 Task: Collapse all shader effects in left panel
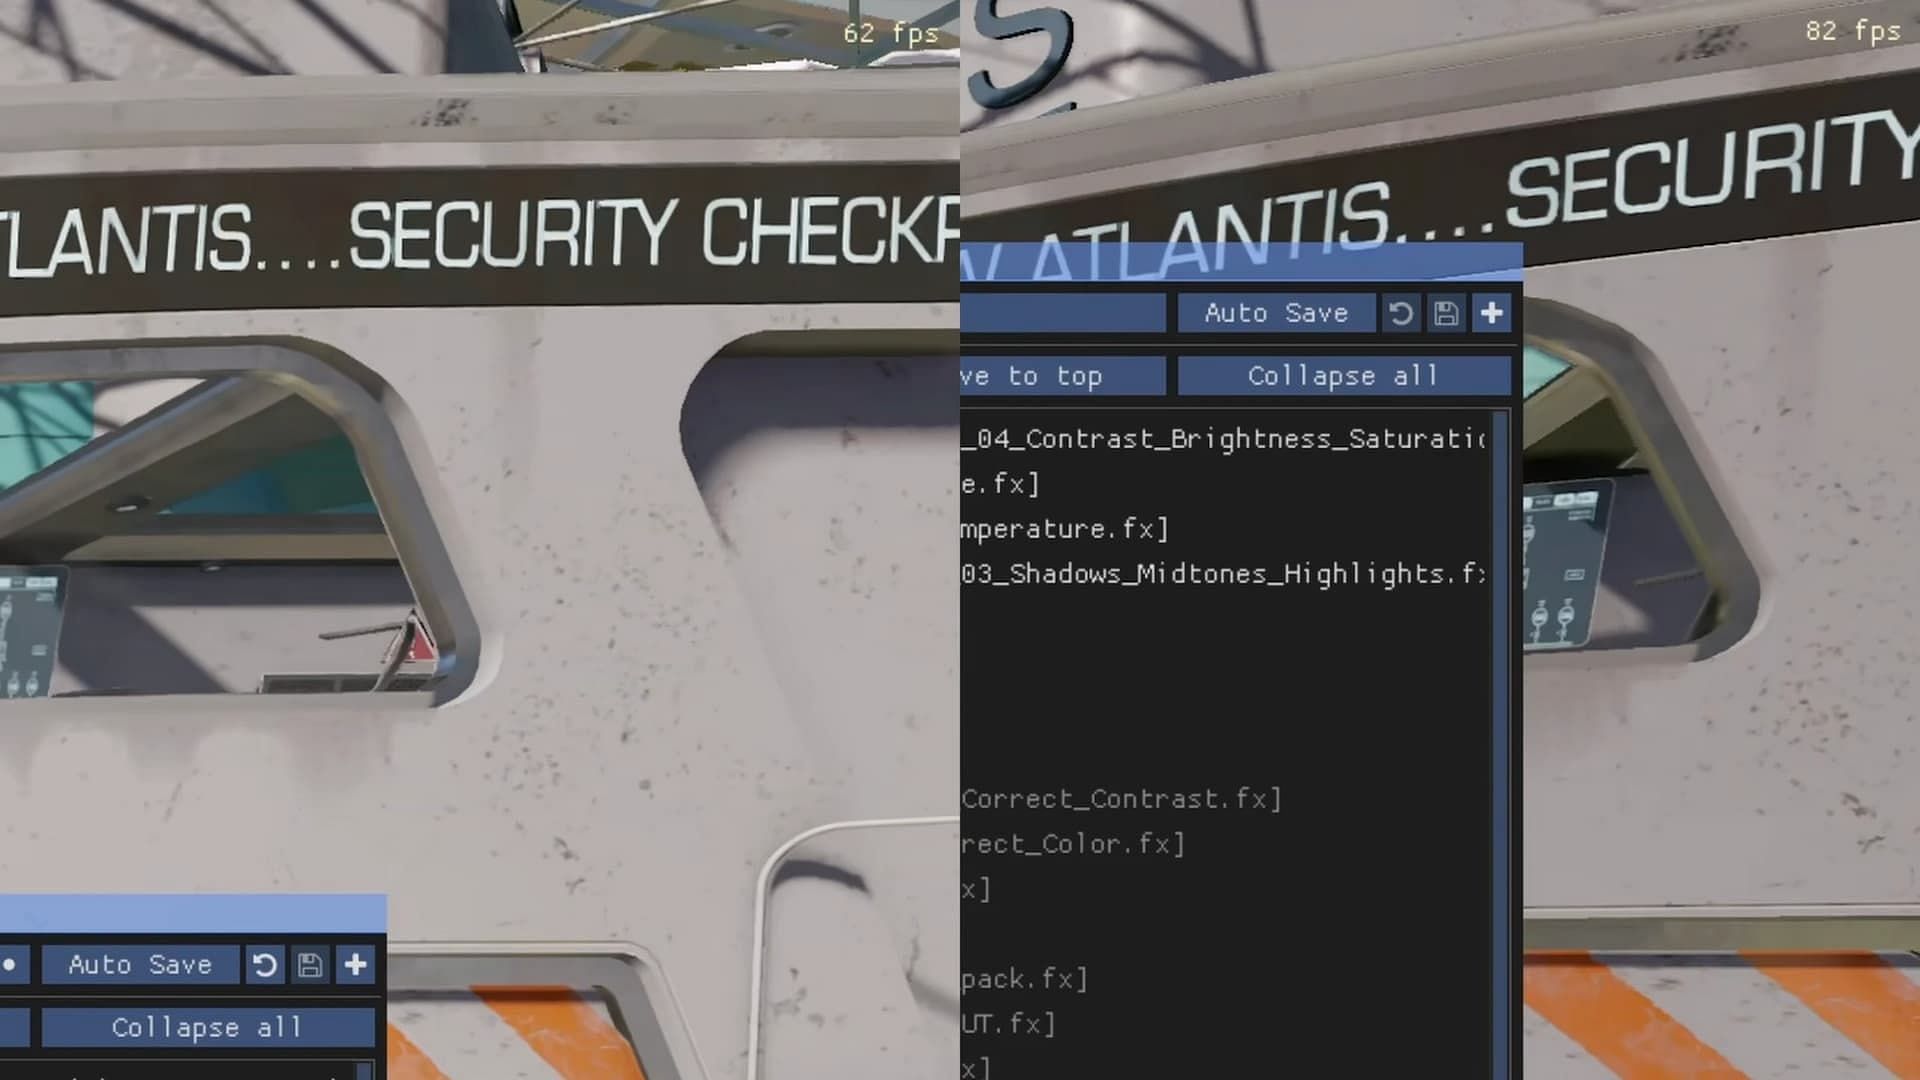[207, 1027]
